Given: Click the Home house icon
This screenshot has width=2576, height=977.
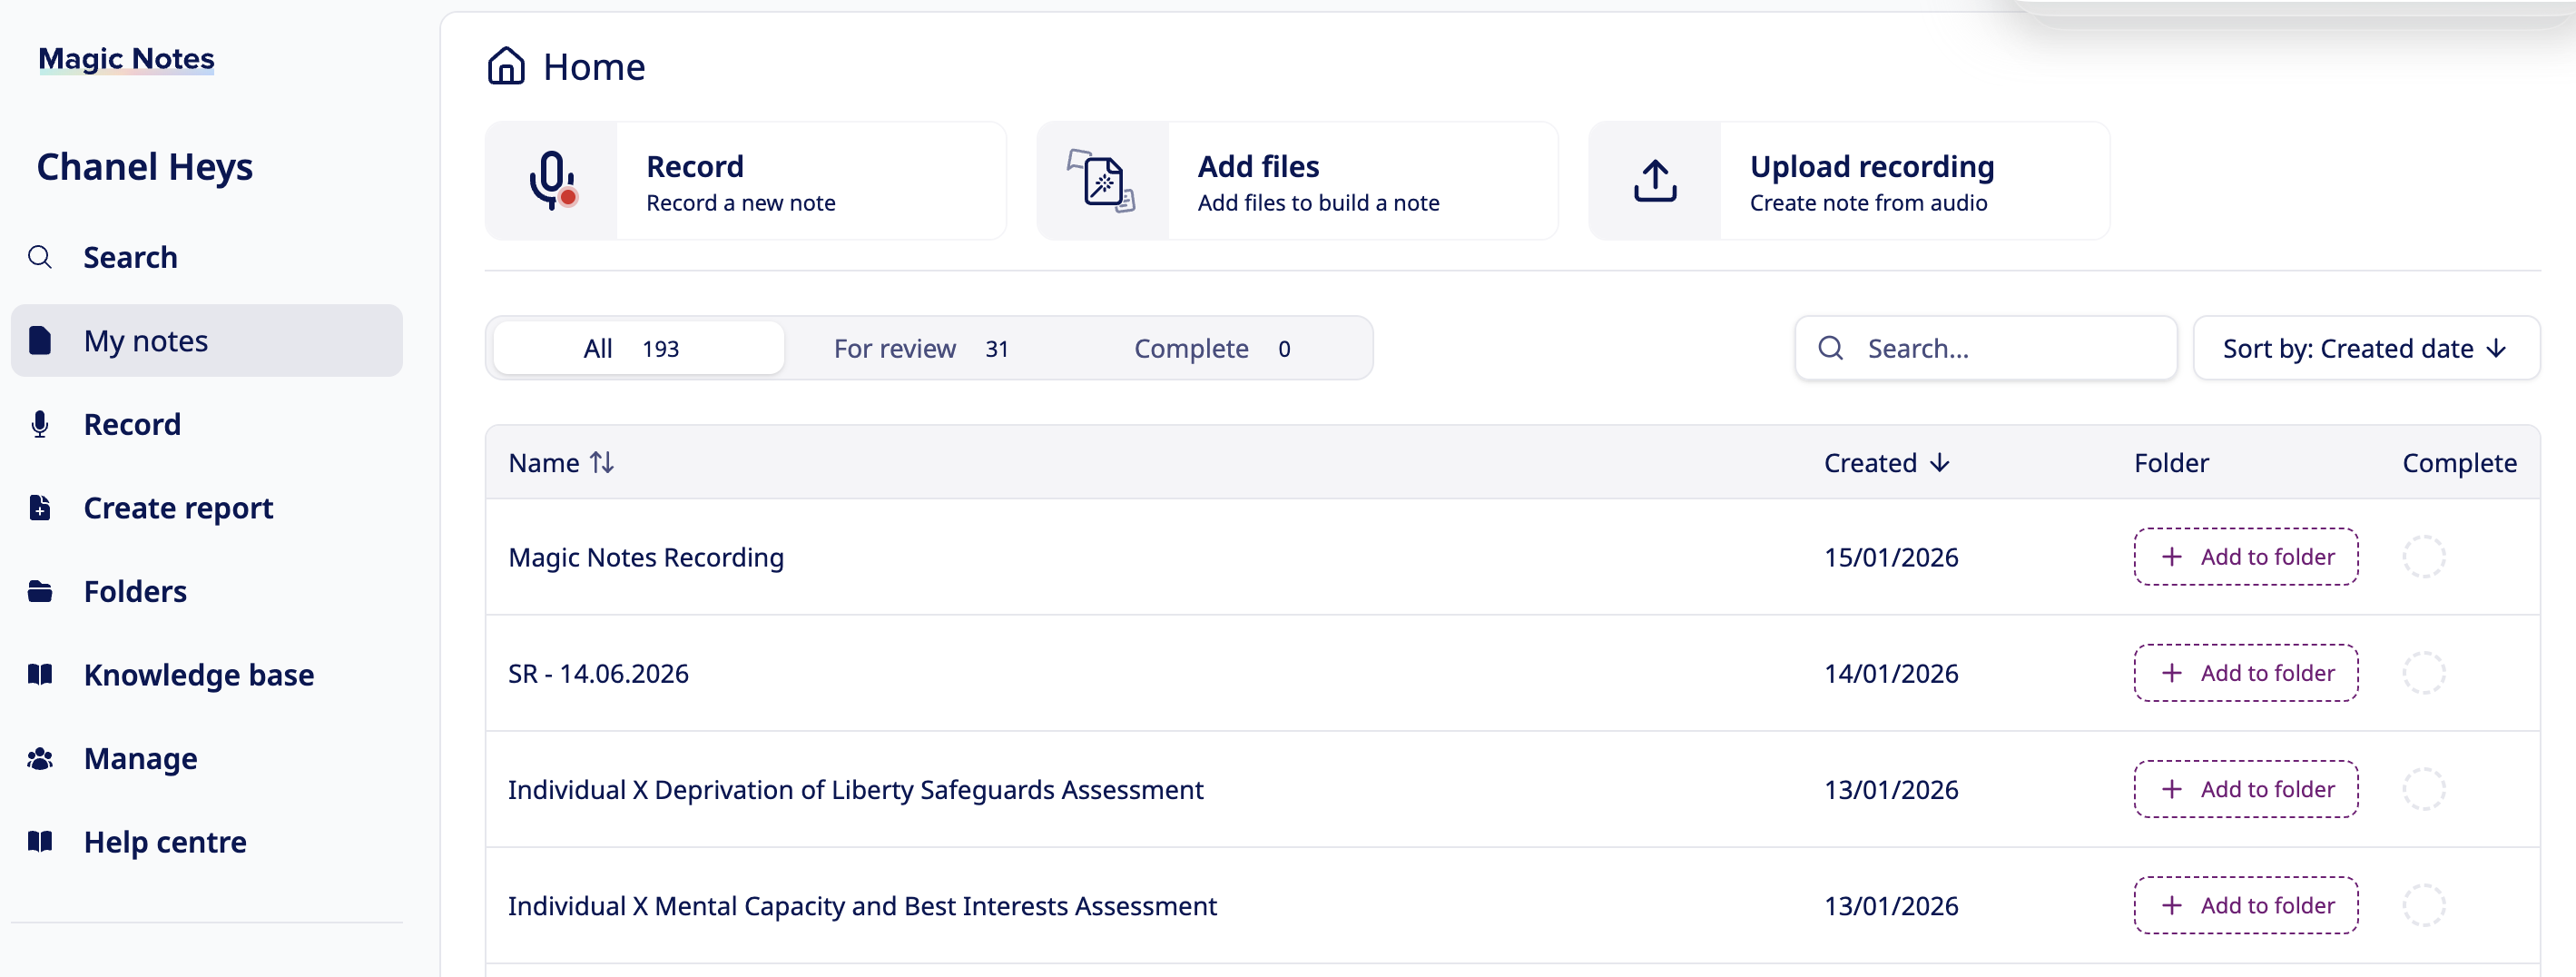Looking at the screenshot, I should pos(506,66).
